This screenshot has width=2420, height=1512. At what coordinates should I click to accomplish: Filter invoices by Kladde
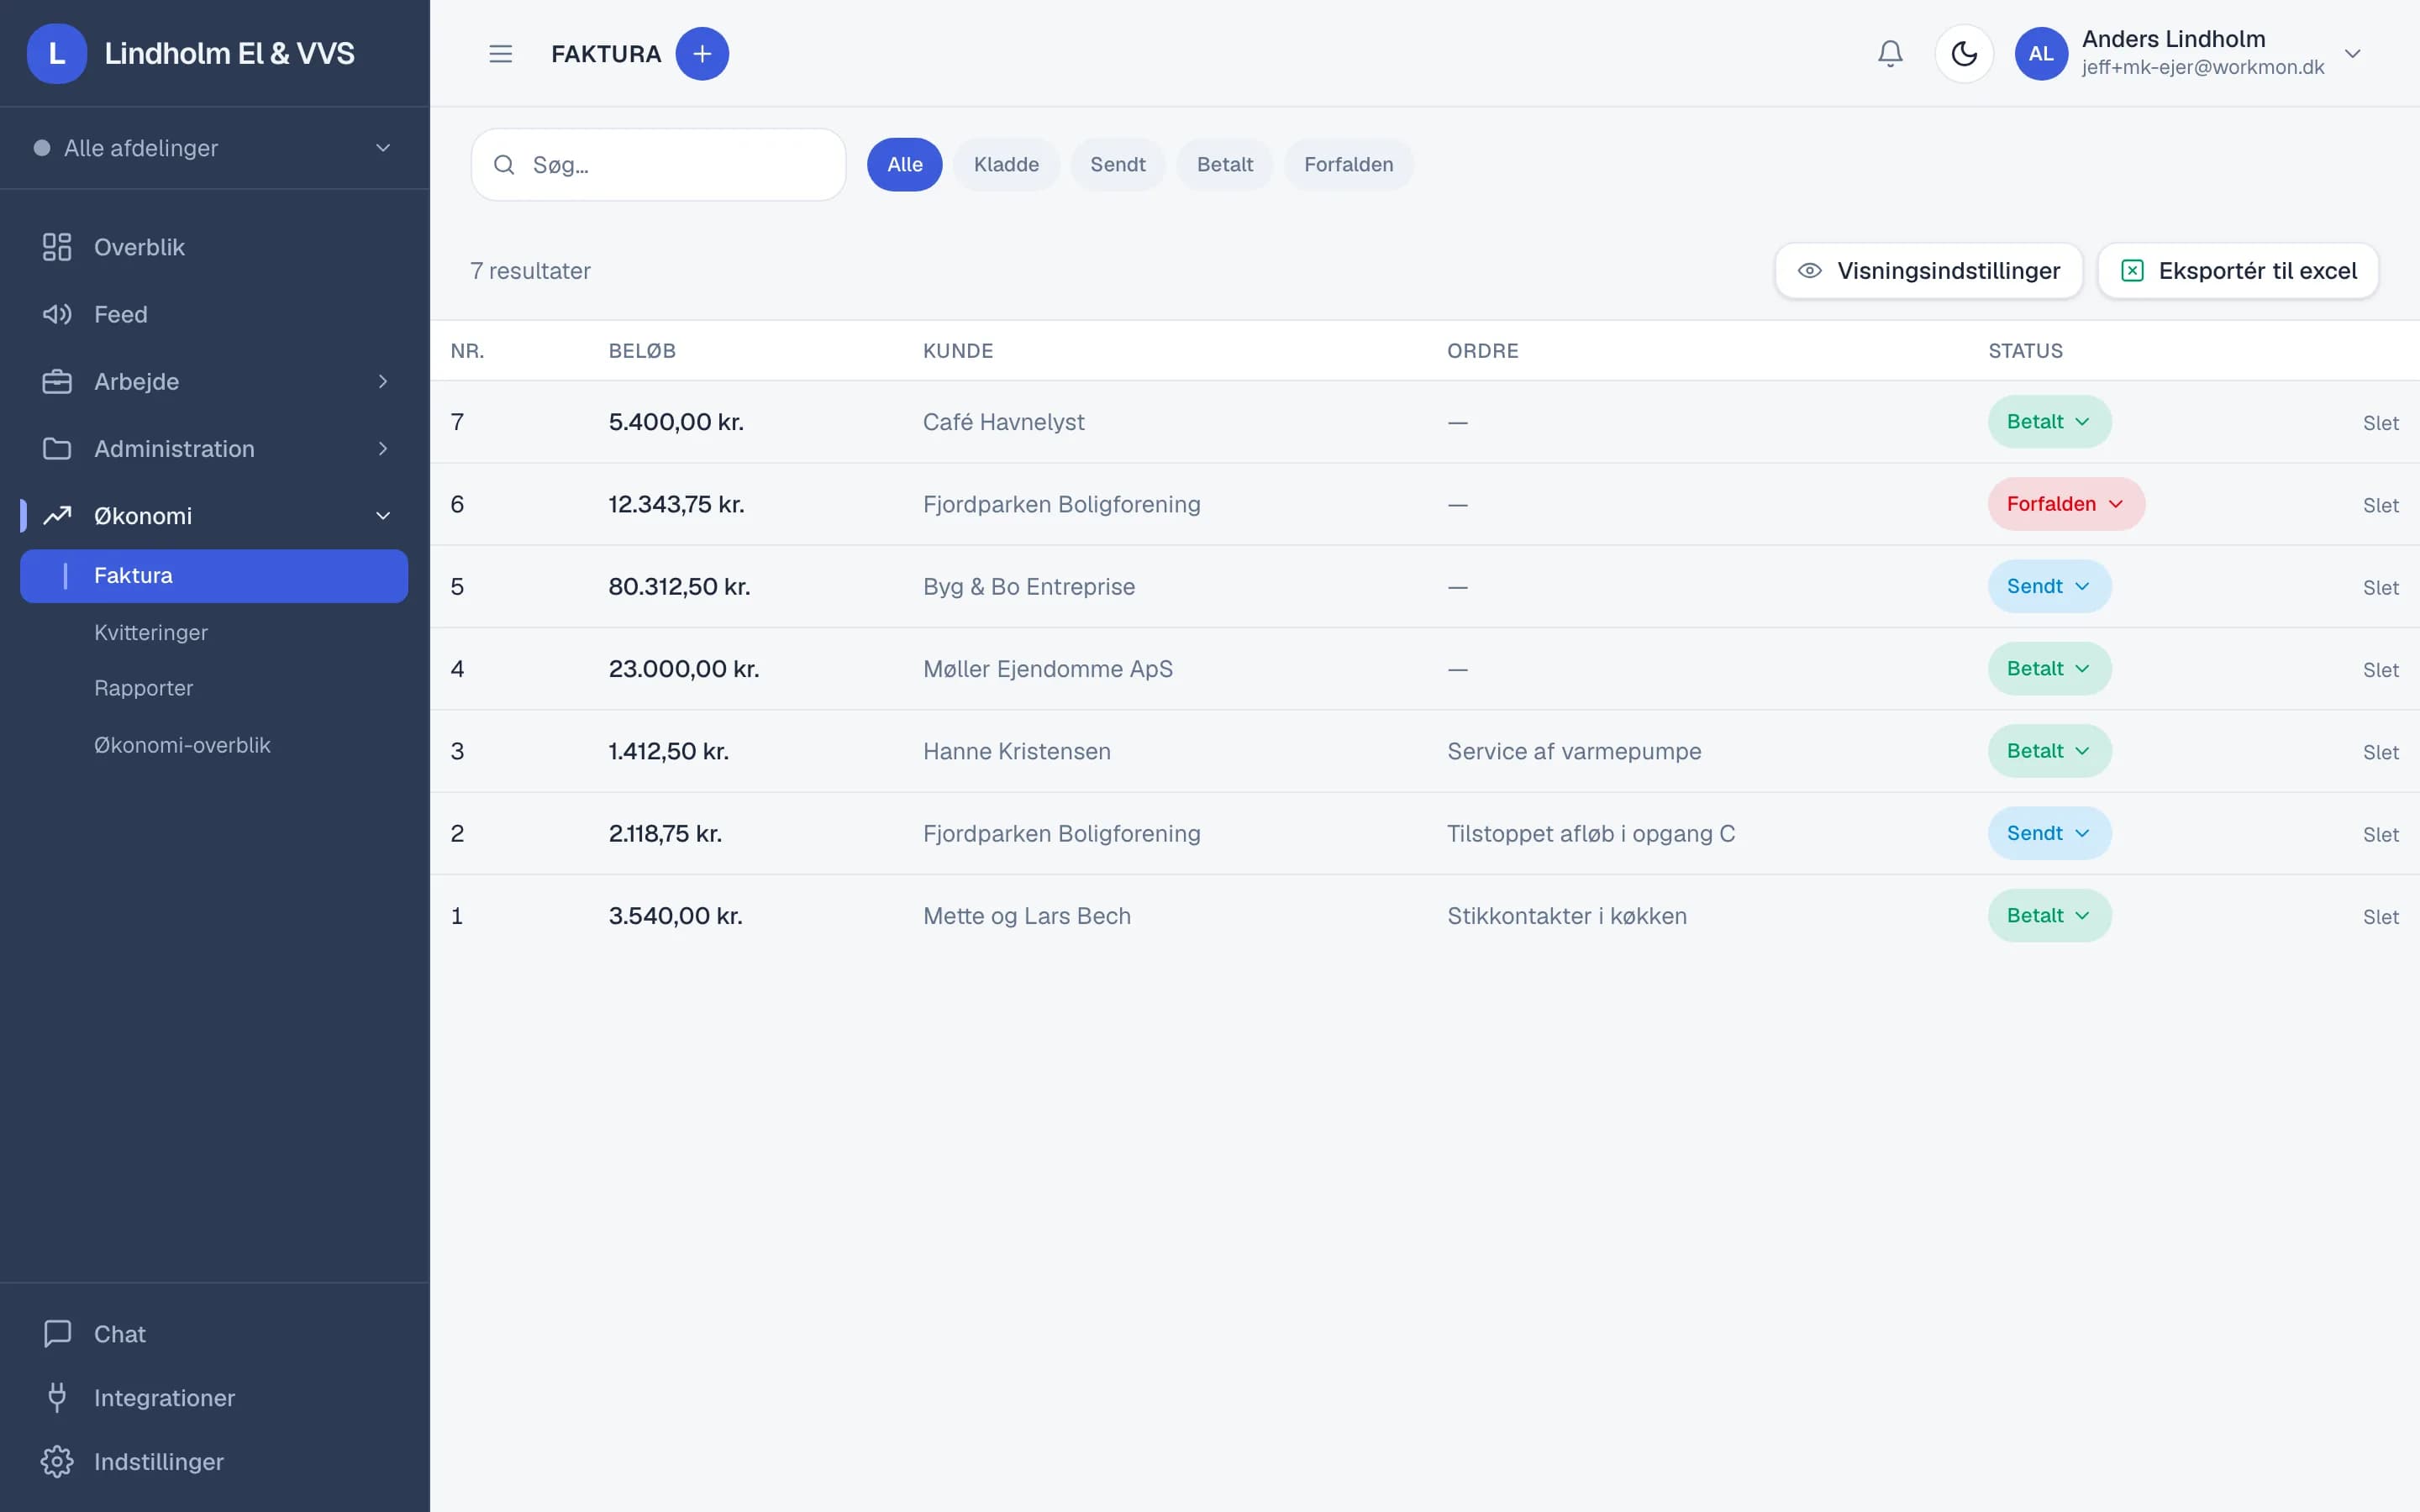pos(1006,164)
